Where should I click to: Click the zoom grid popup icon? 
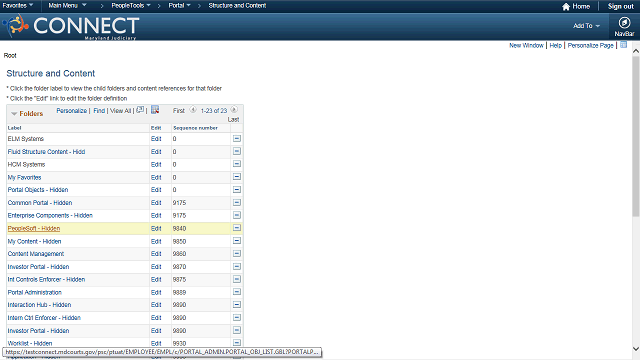click(140, 110)
